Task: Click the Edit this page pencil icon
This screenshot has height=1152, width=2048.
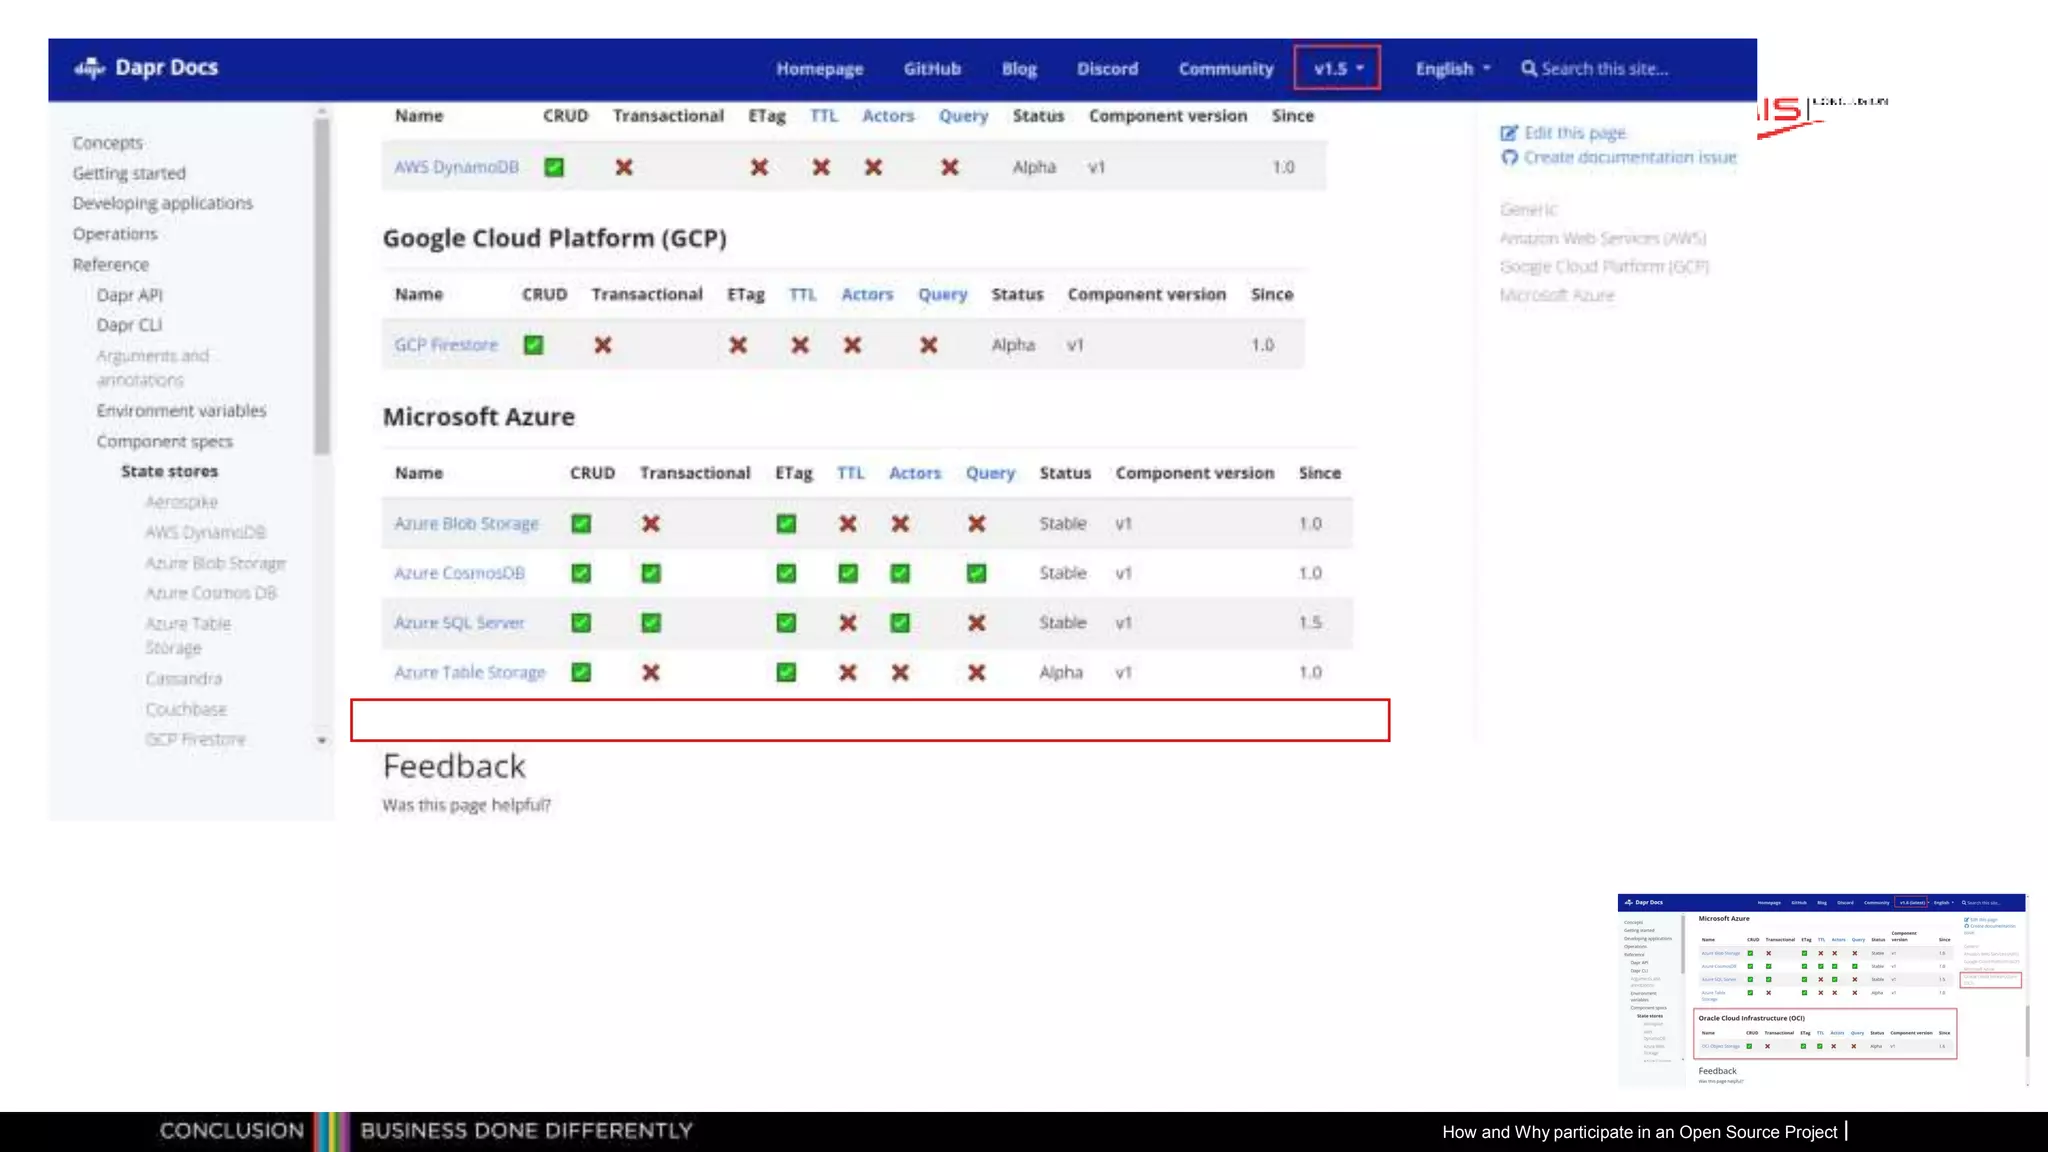Action: click(1509, 133)
